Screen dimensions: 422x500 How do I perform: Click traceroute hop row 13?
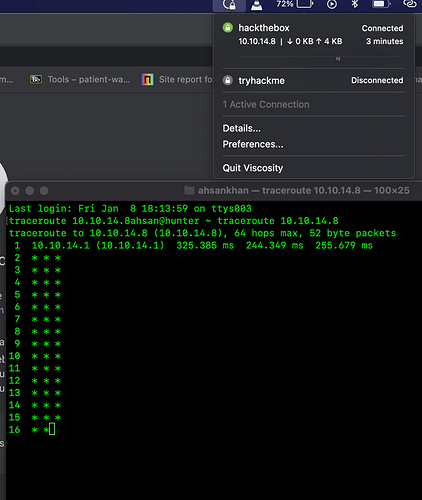(x=35, y=393)
